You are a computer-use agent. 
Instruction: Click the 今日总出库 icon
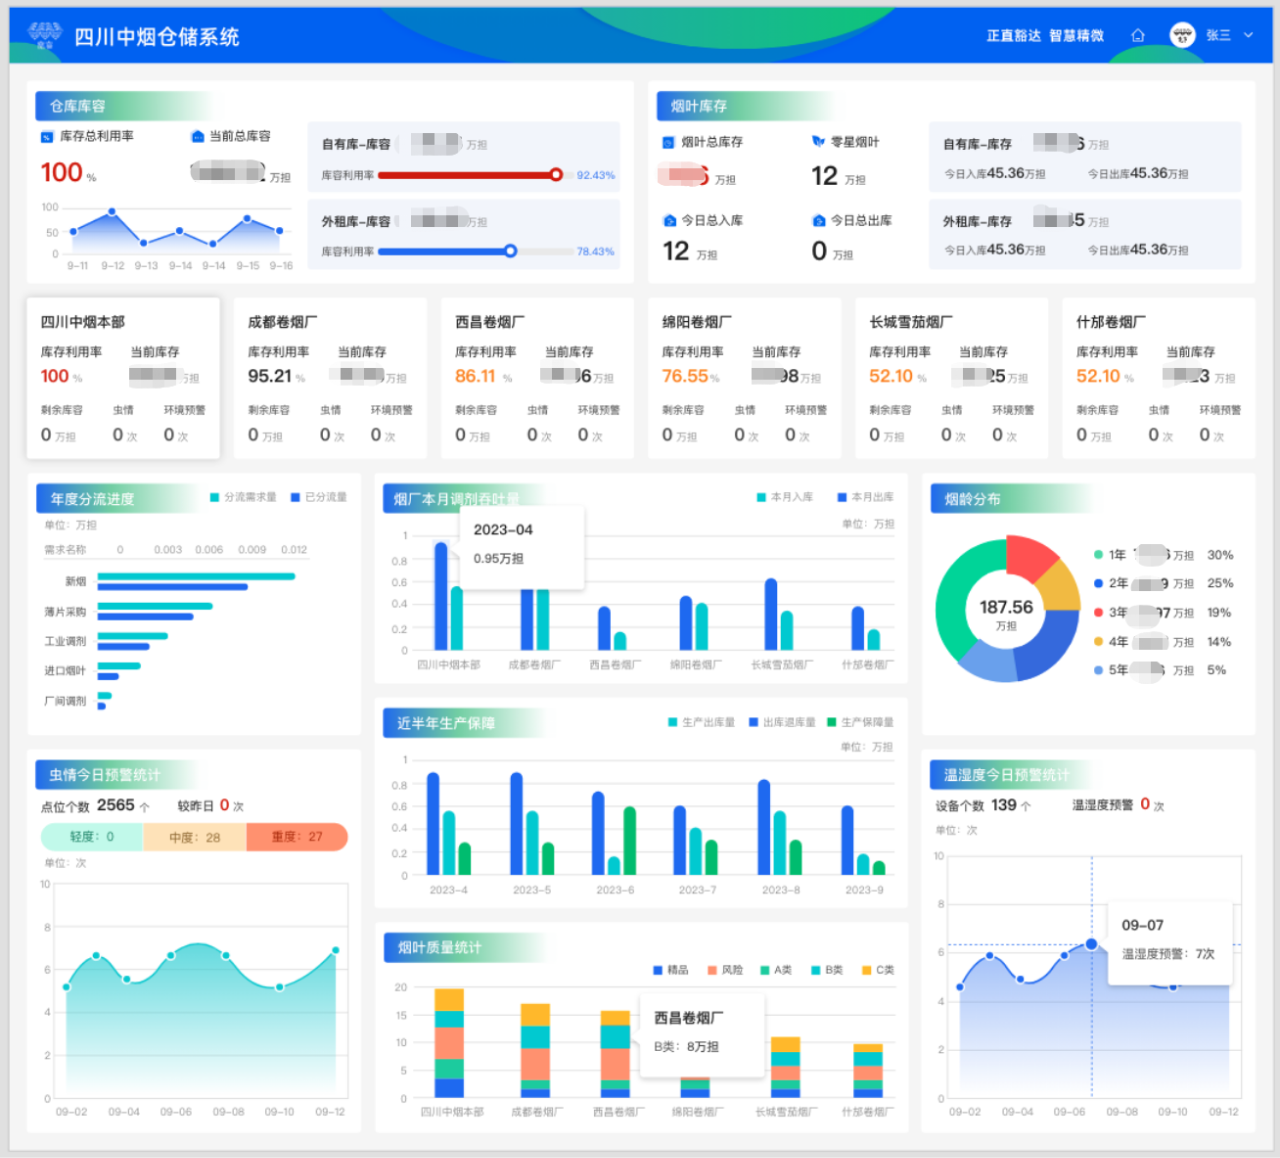tap(818, 221)
